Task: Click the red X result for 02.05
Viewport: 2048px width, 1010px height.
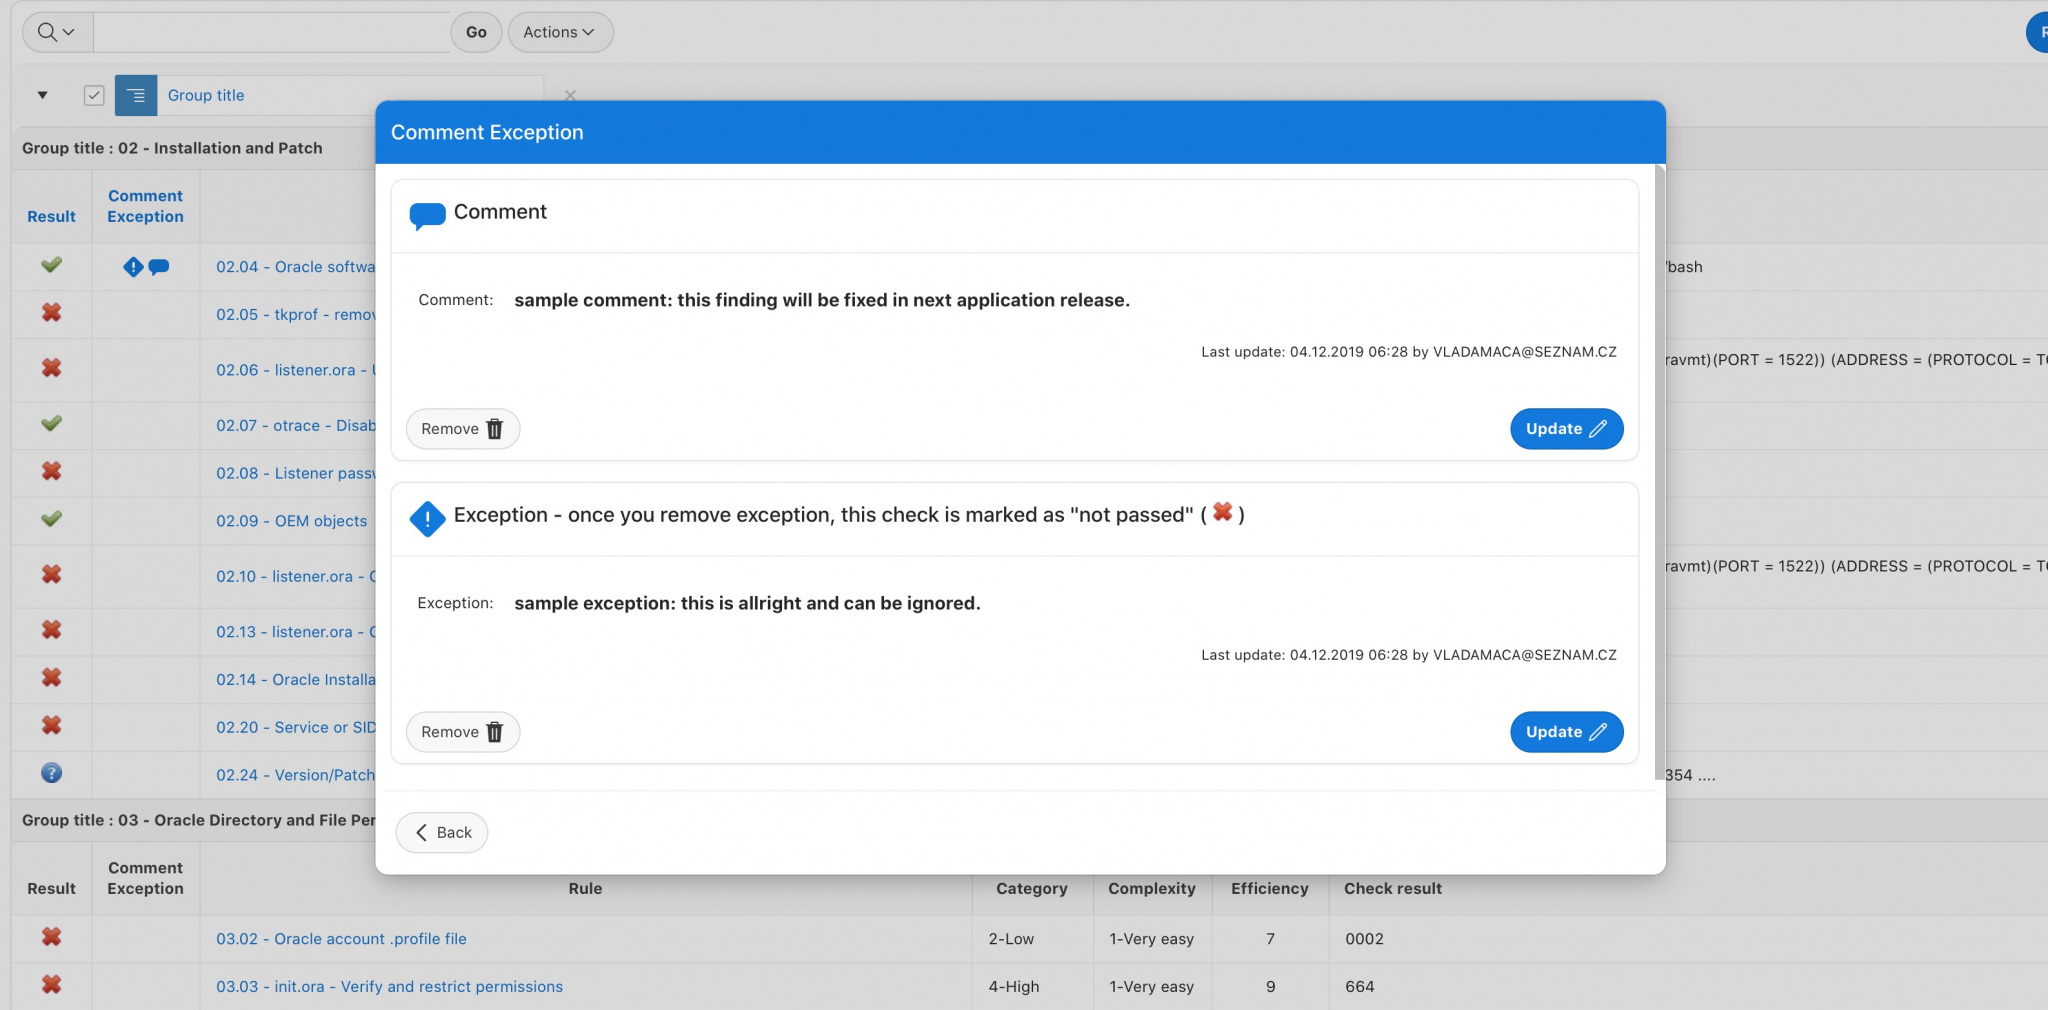Action: (x=51, y=313)
